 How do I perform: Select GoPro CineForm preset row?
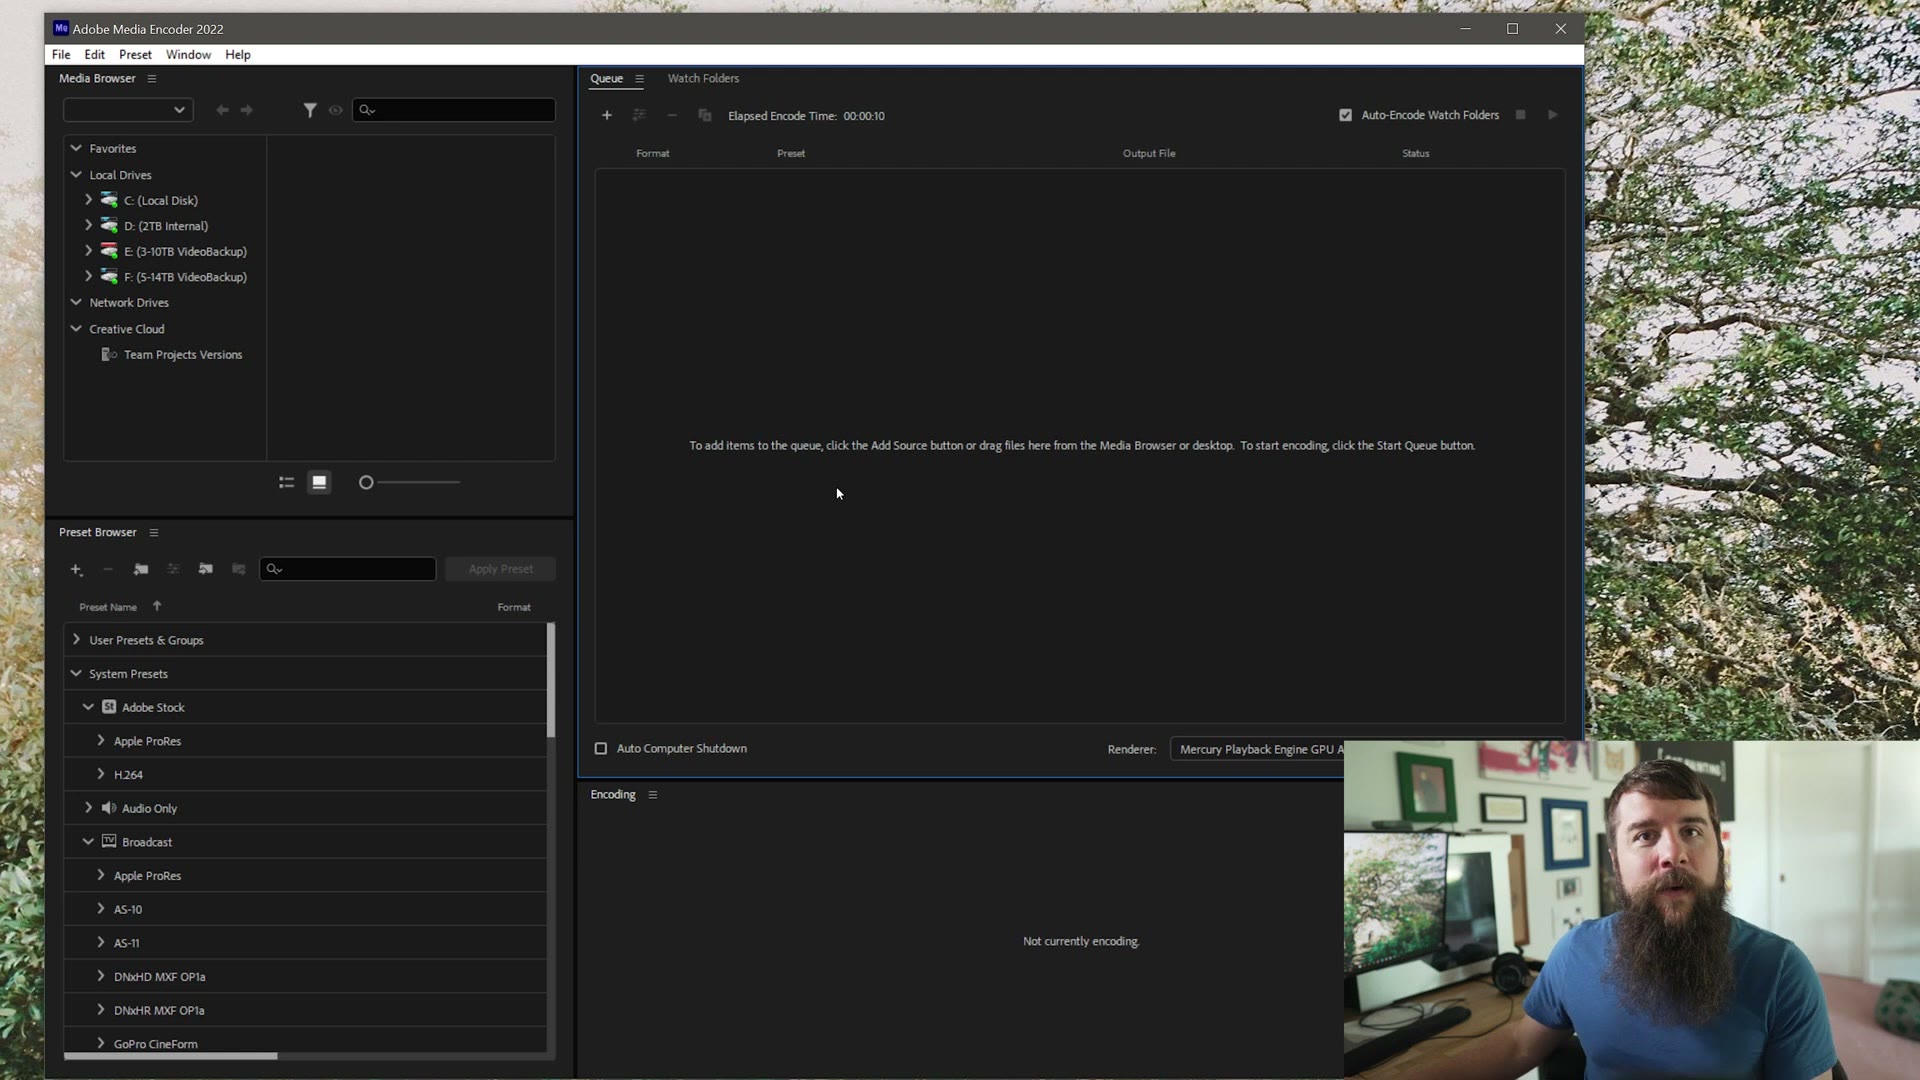pyautogui.click(x=305, y=1043)
